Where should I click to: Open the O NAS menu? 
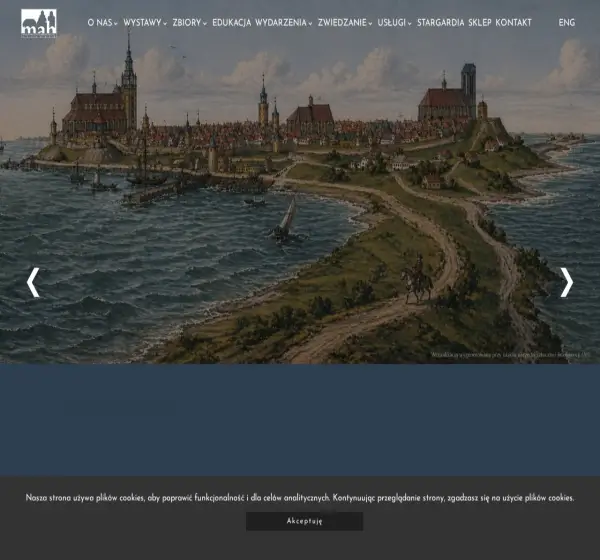point(100,23)
